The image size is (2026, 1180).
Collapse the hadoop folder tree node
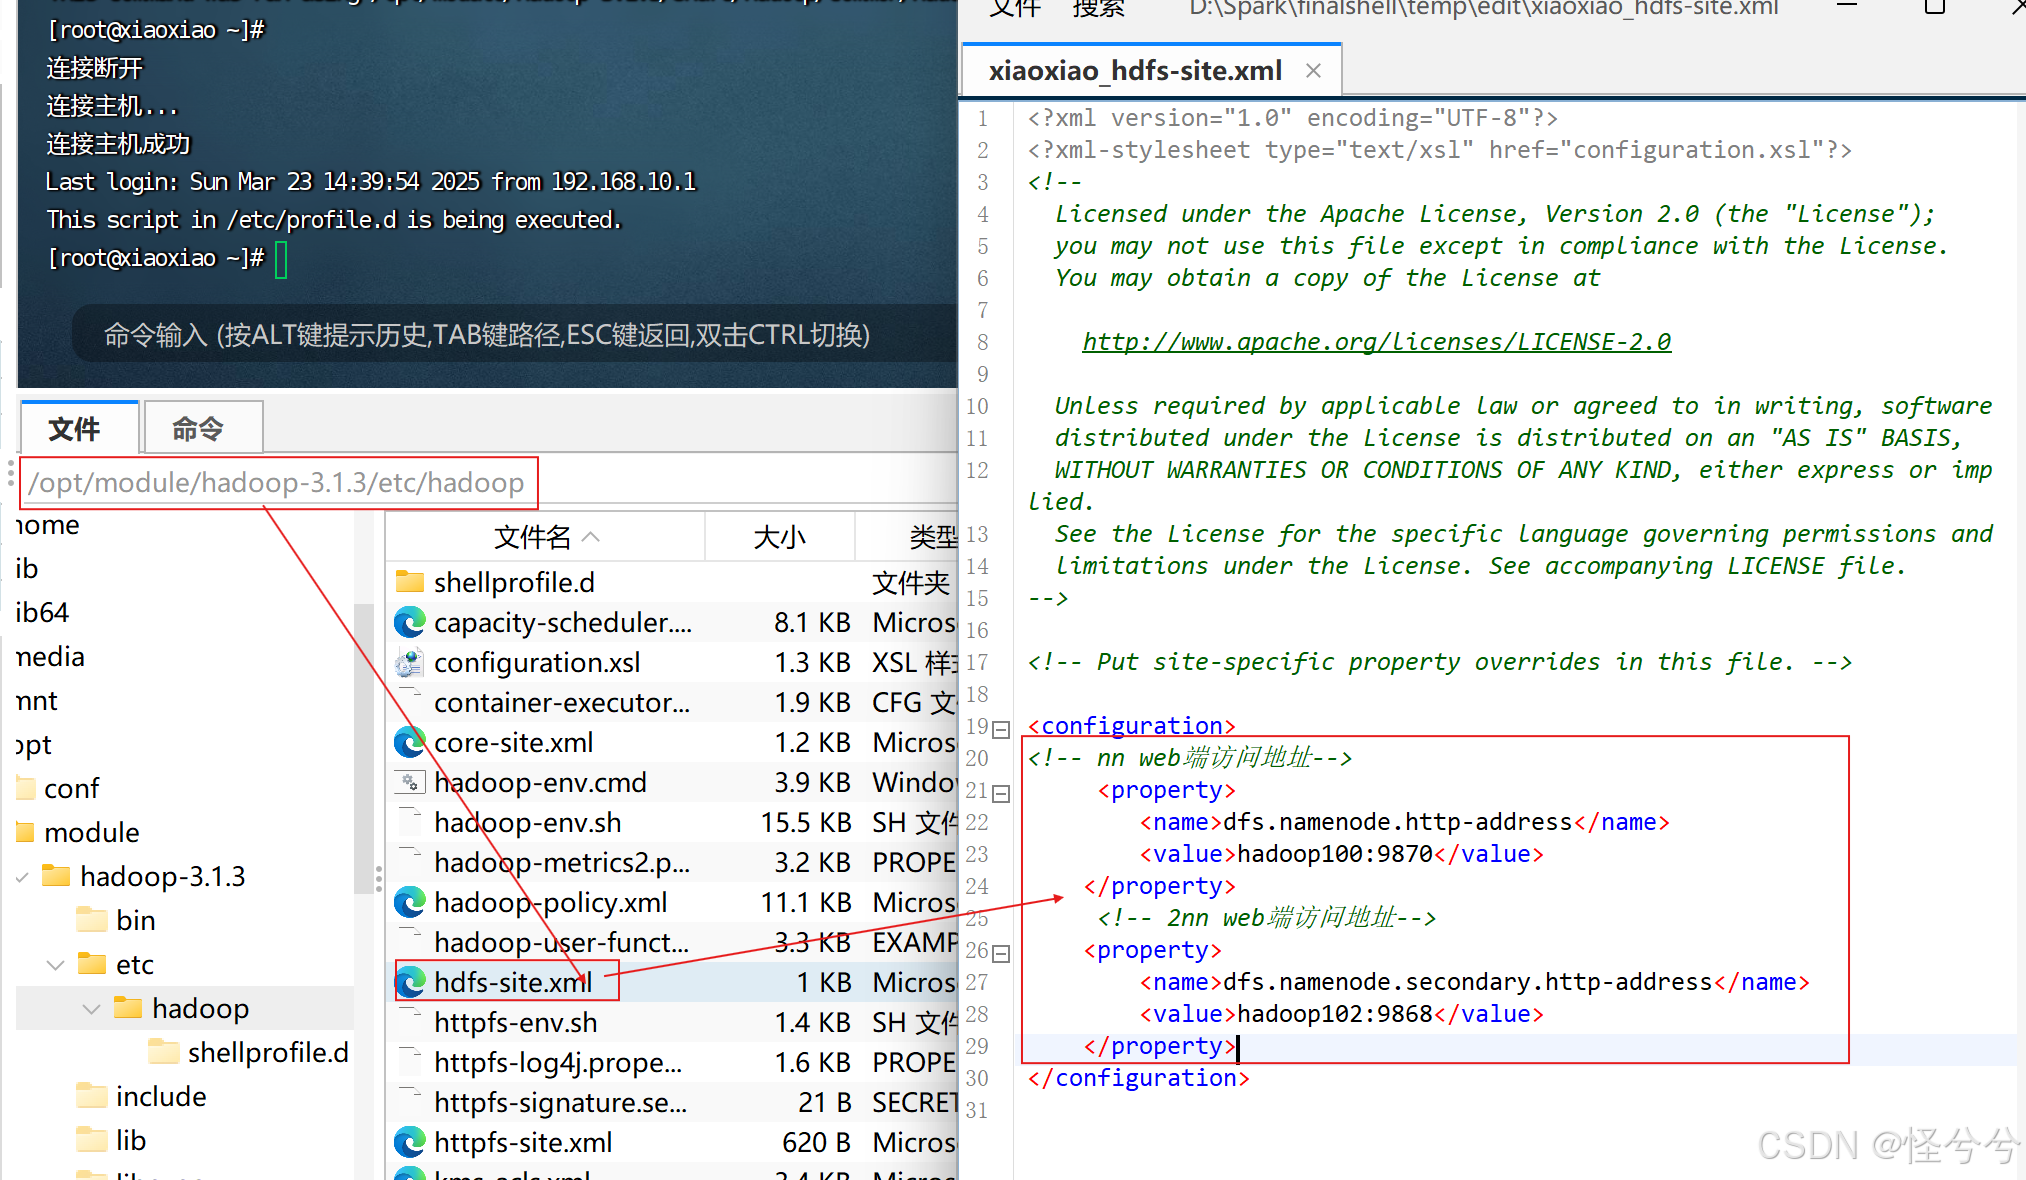92,1009
